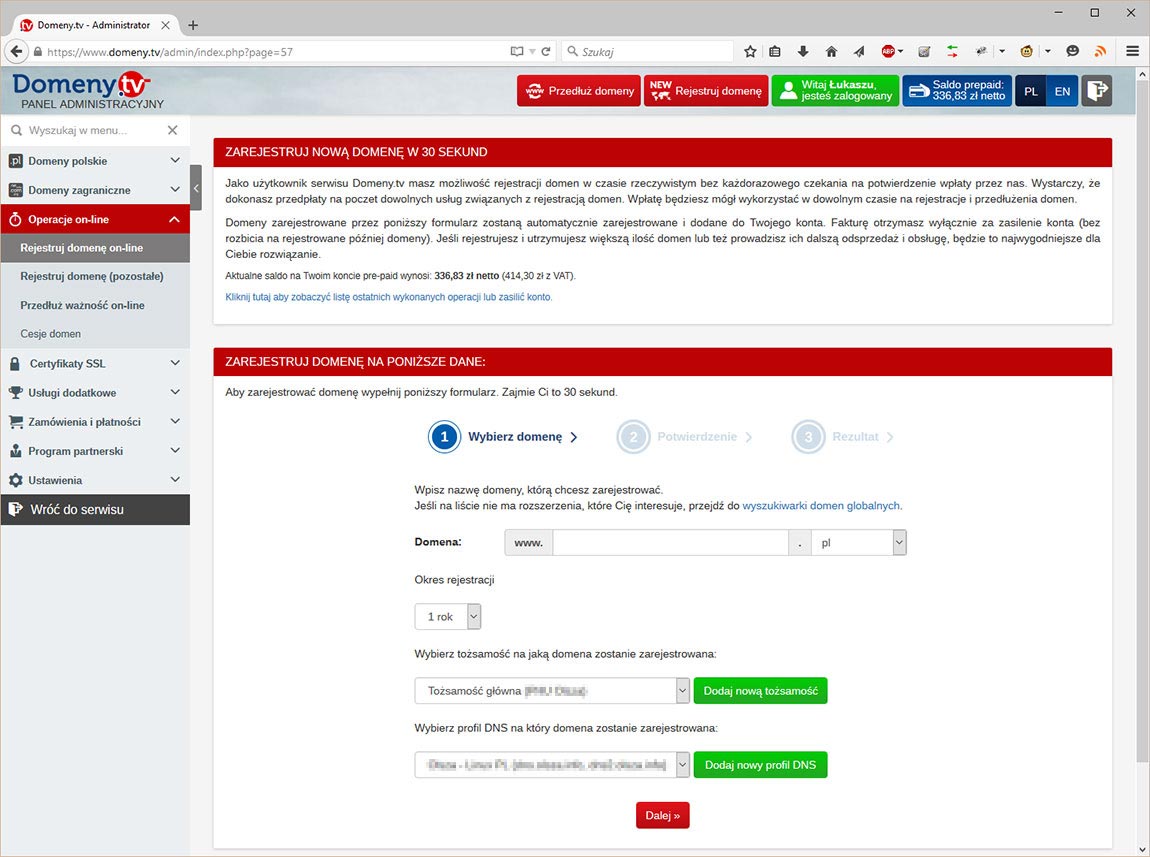The height and width of the screenshot is (857, 1150).
Task: Open 'Cesje domen' sidebar item
Action: point(51,334)
